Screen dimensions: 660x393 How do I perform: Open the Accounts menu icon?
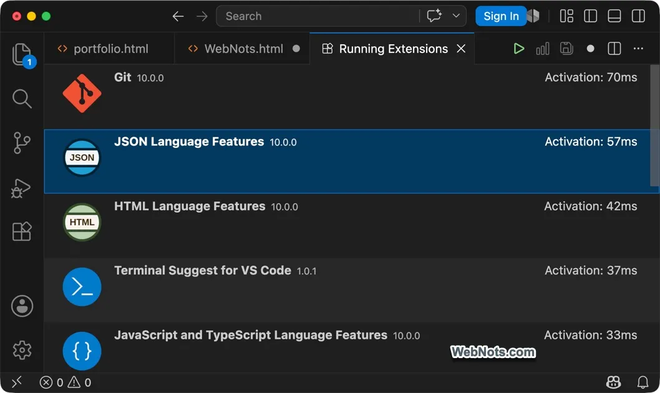[22, 306]
